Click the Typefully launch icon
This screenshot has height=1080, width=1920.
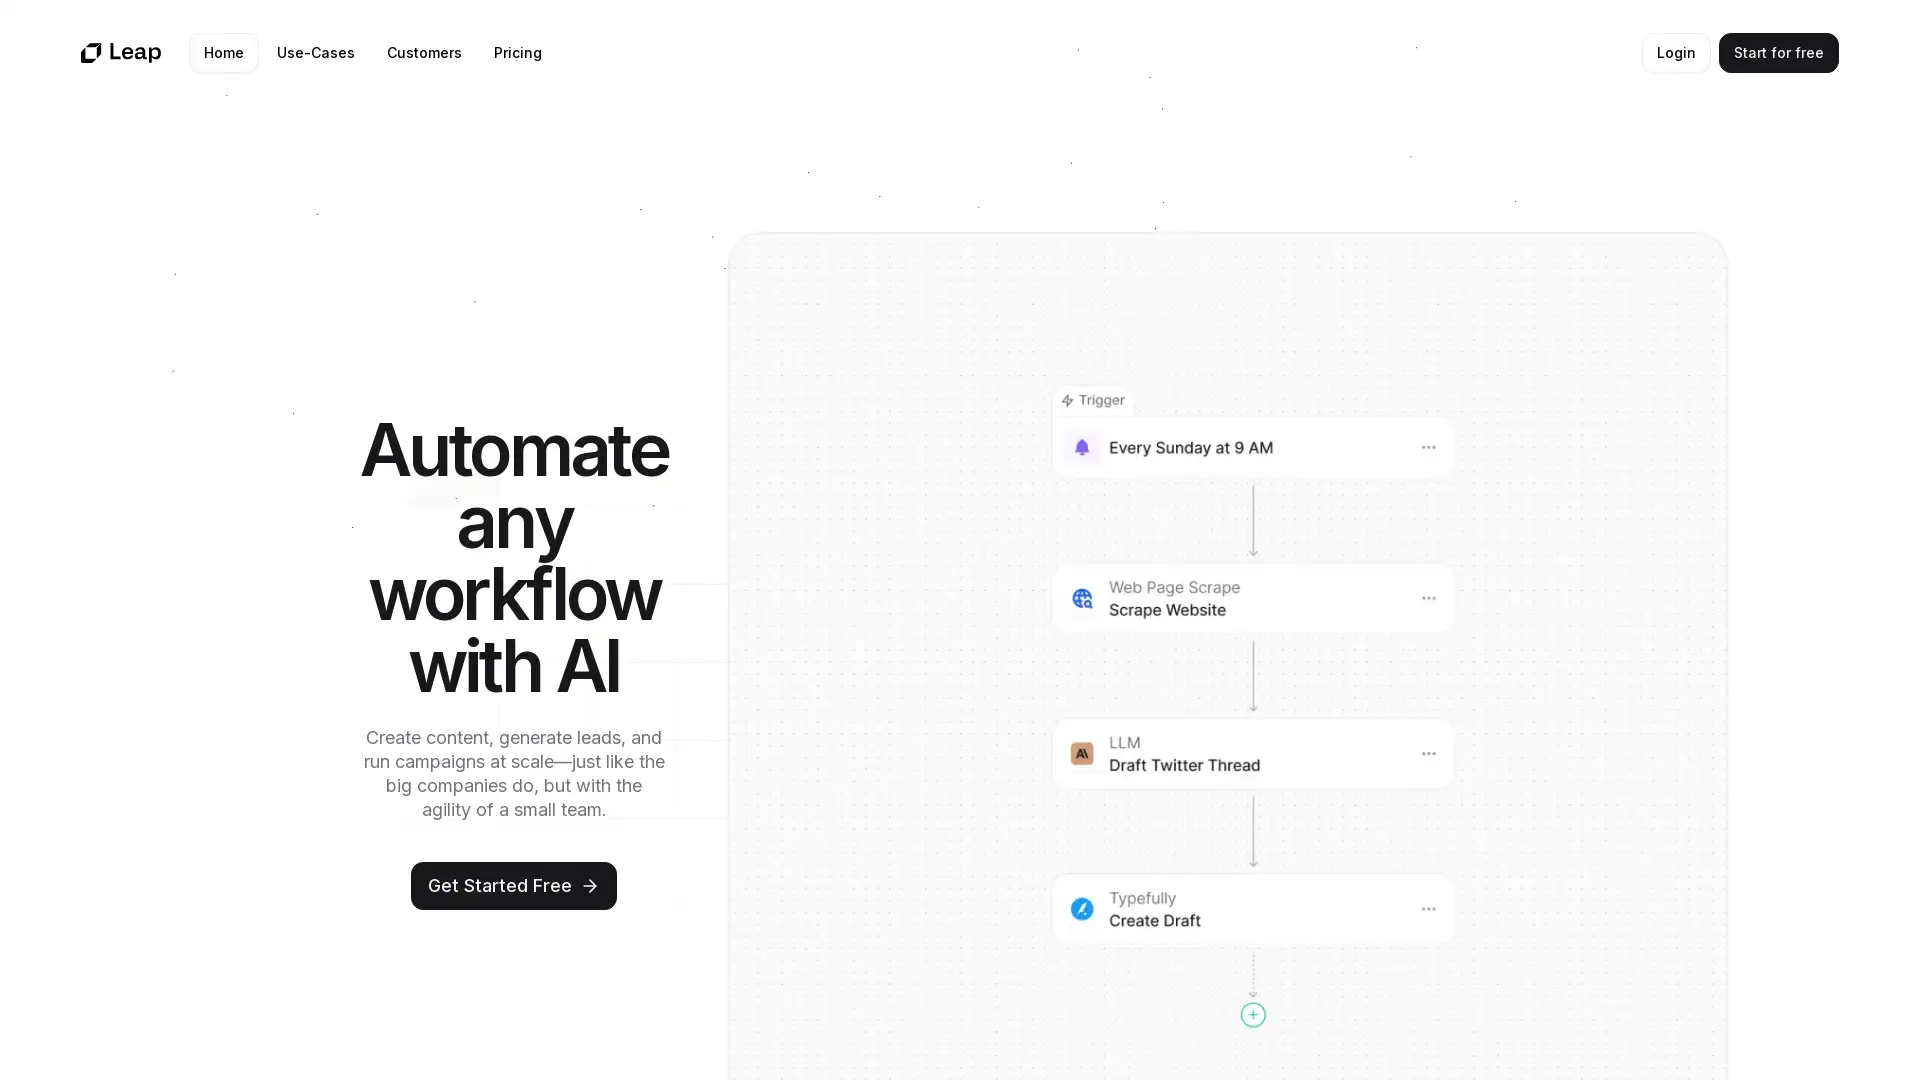click(1081, 909)
